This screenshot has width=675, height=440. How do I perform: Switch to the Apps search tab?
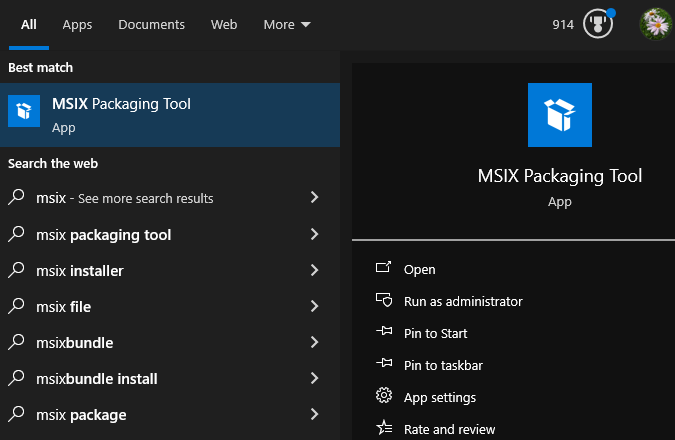click(x=77, y=25)
